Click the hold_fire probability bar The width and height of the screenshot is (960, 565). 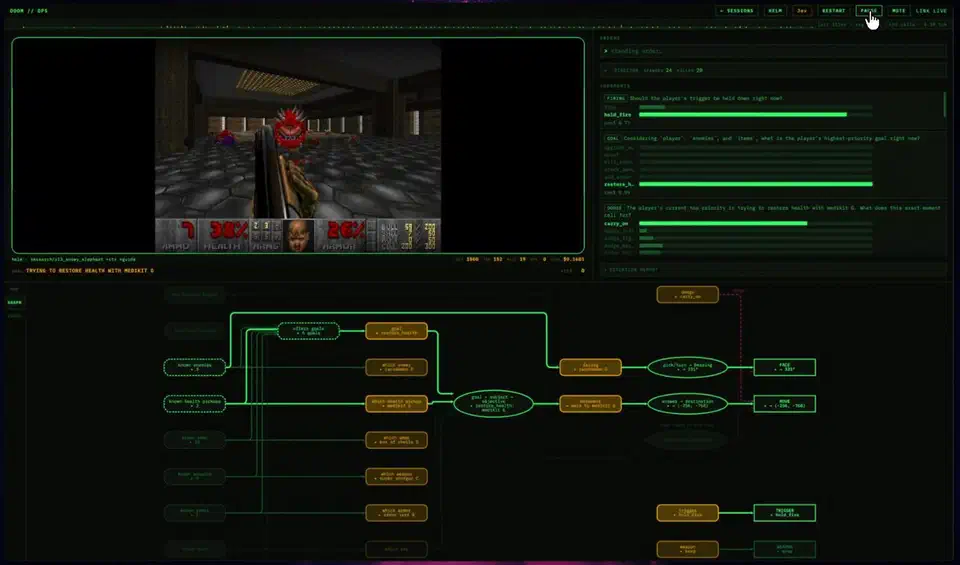pos(756,114)
